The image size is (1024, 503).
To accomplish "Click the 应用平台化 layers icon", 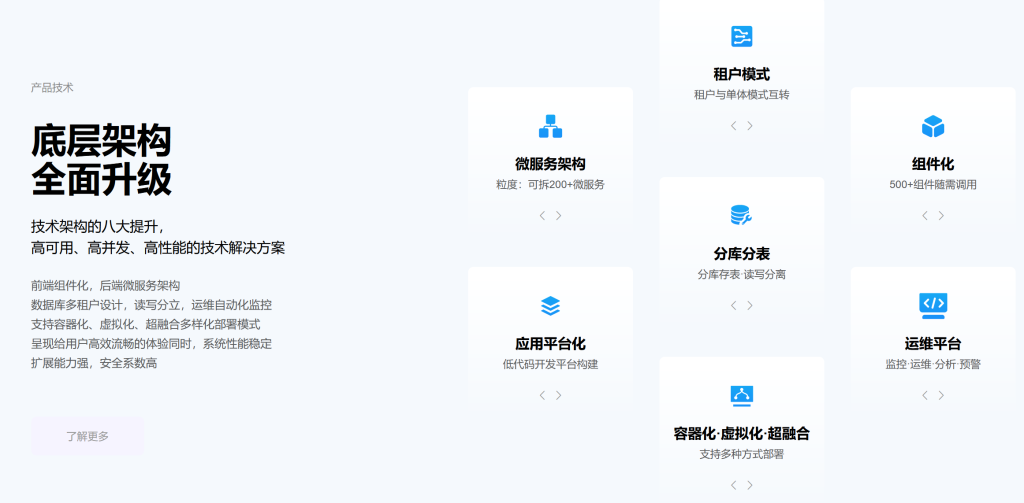I will pos(550,306).
